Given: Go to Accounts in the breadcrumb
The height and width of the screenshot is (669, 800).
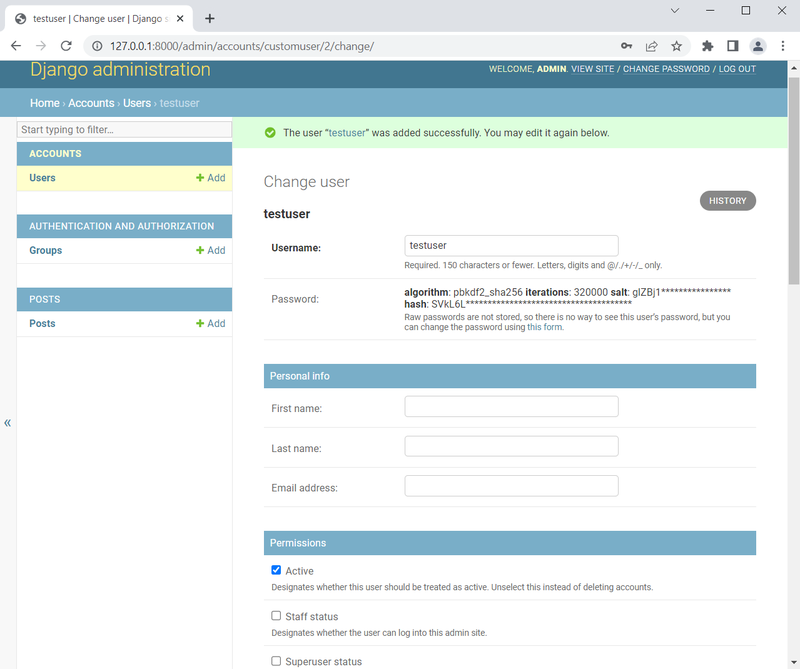Looking at the screenshot, I should 91,103.
